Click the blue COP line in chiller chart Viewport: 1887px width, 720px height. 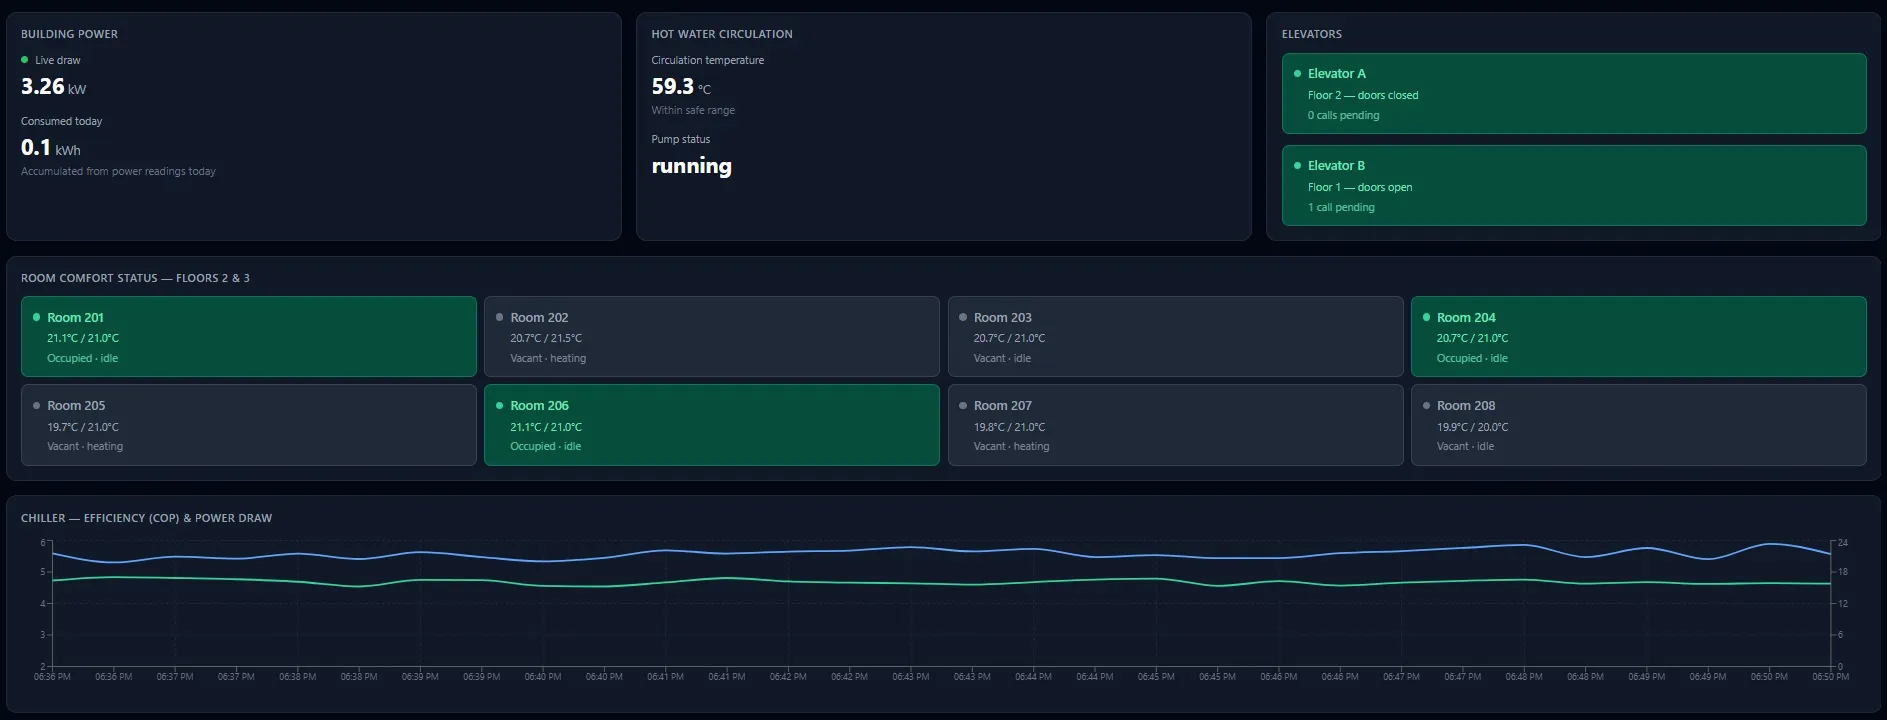[940, 548]
